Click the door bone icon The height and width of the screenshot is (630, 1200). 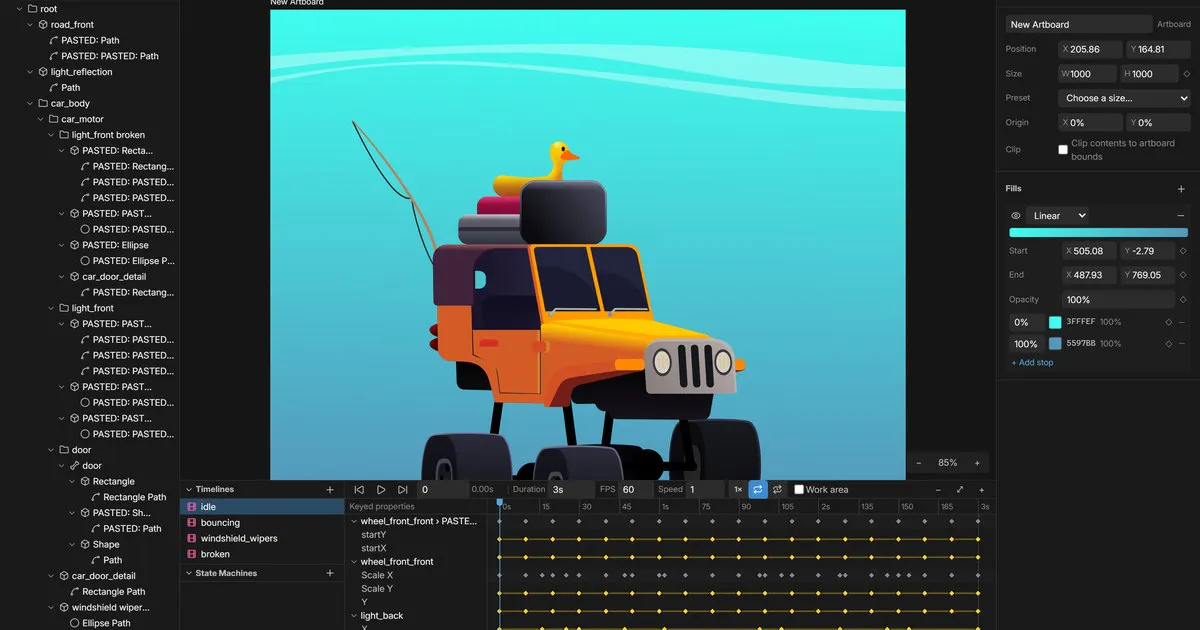click(x=75, y=466)
